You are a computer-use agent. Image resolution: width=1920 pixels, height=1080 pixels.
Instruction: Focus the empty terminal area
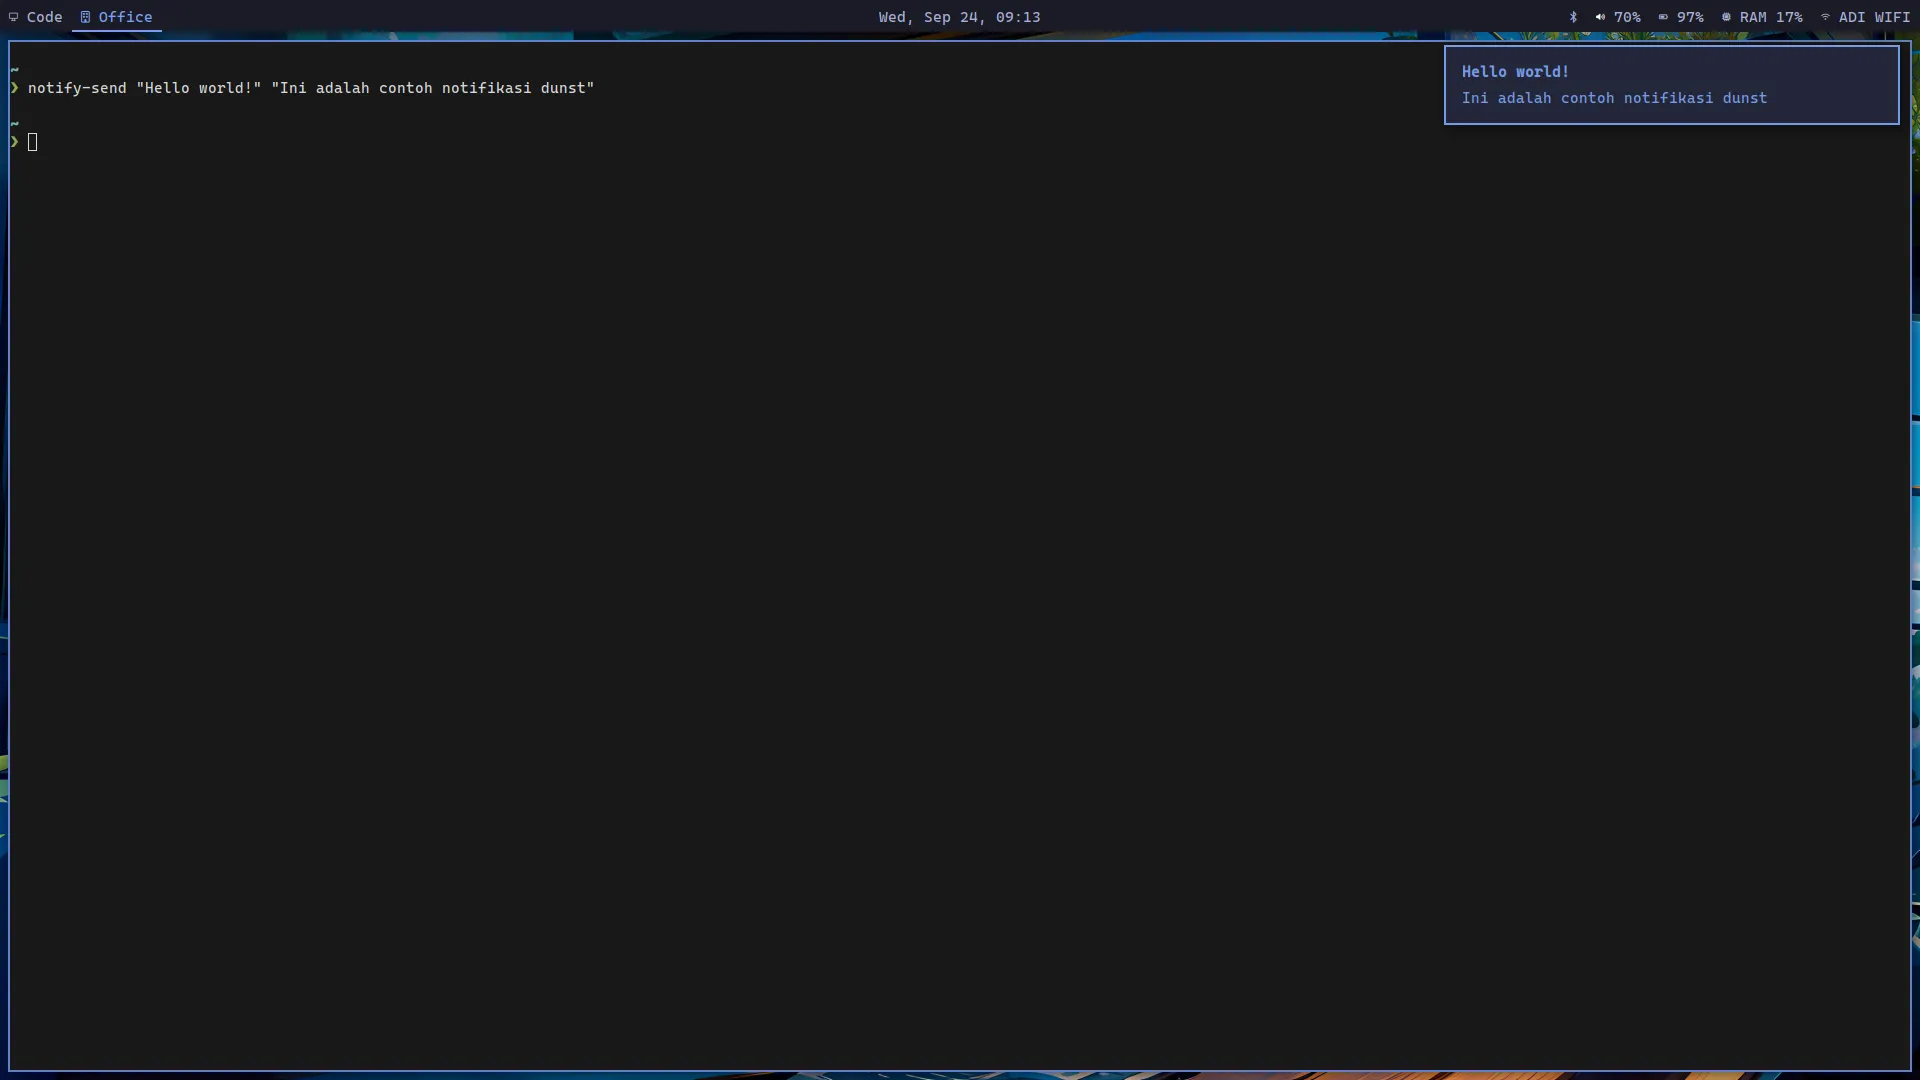pyautogui.click(x=960, y=600)
